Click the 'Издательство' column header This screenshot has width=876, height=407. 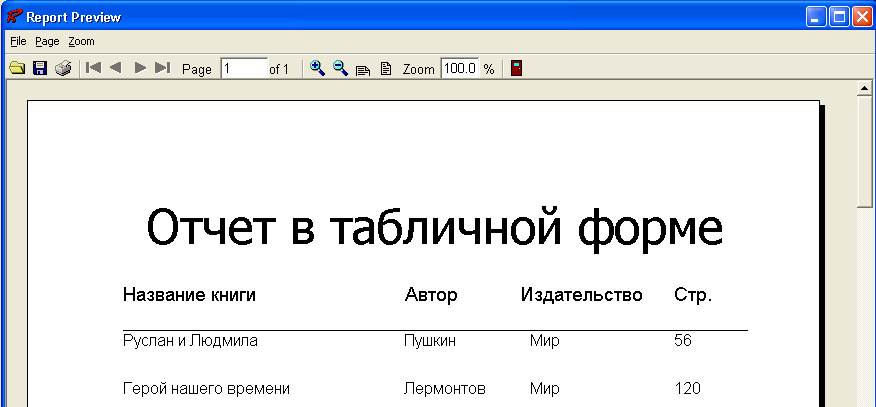click(x=582, y=295)
